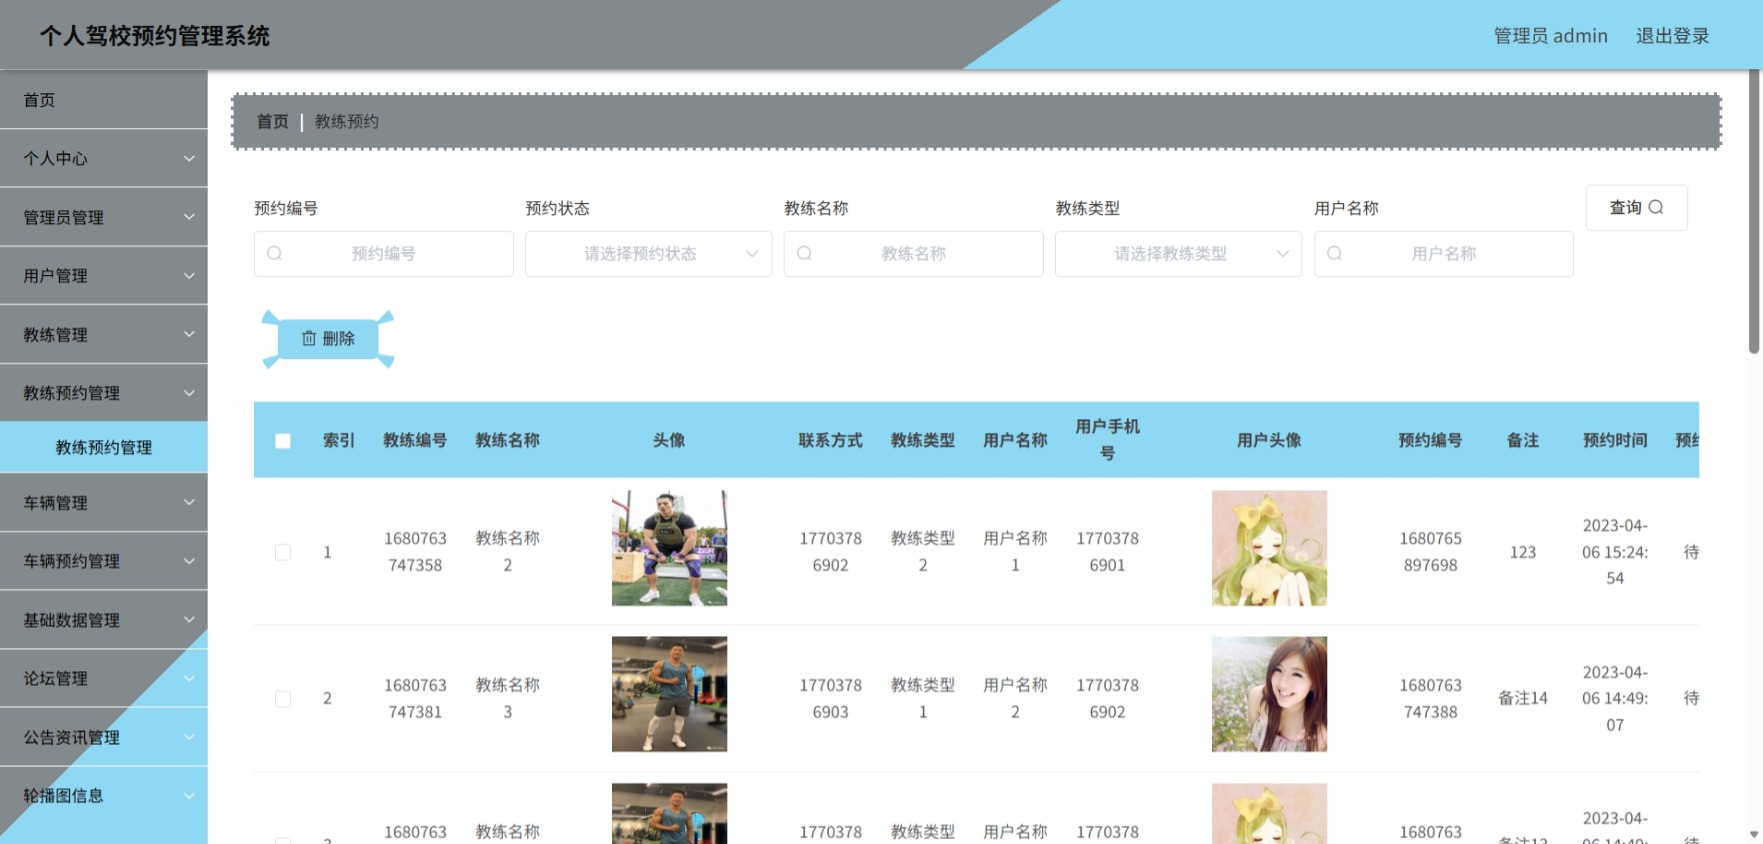Click the 索引 column header
Viewport: 1763px width, 844px height.
339,440
